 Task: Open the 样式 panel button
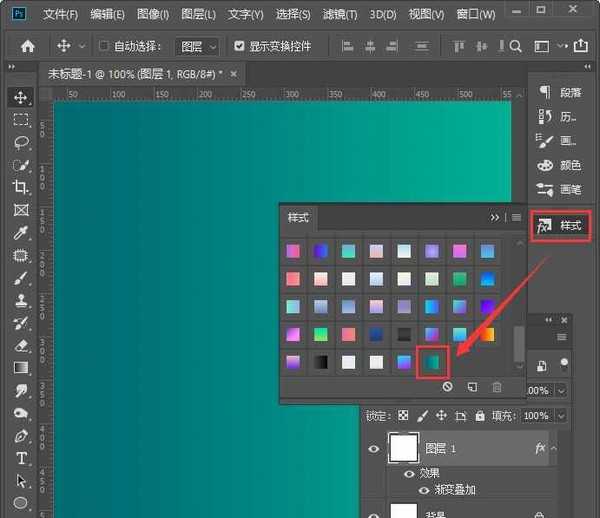pos(560,225)
